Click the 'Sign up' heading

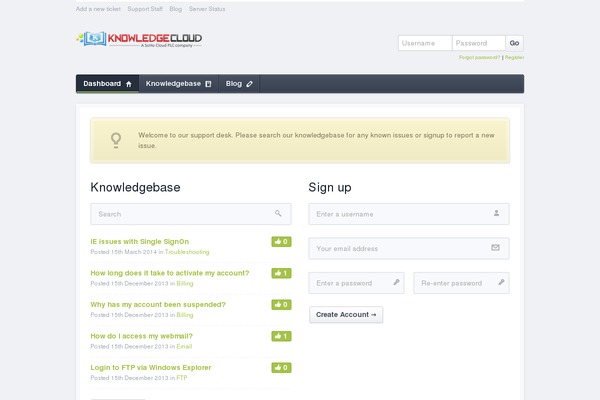330,188
